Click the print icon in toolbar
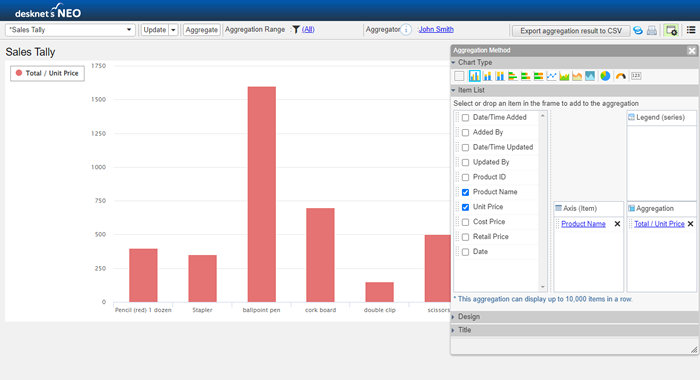 click(x=652, y=30)
